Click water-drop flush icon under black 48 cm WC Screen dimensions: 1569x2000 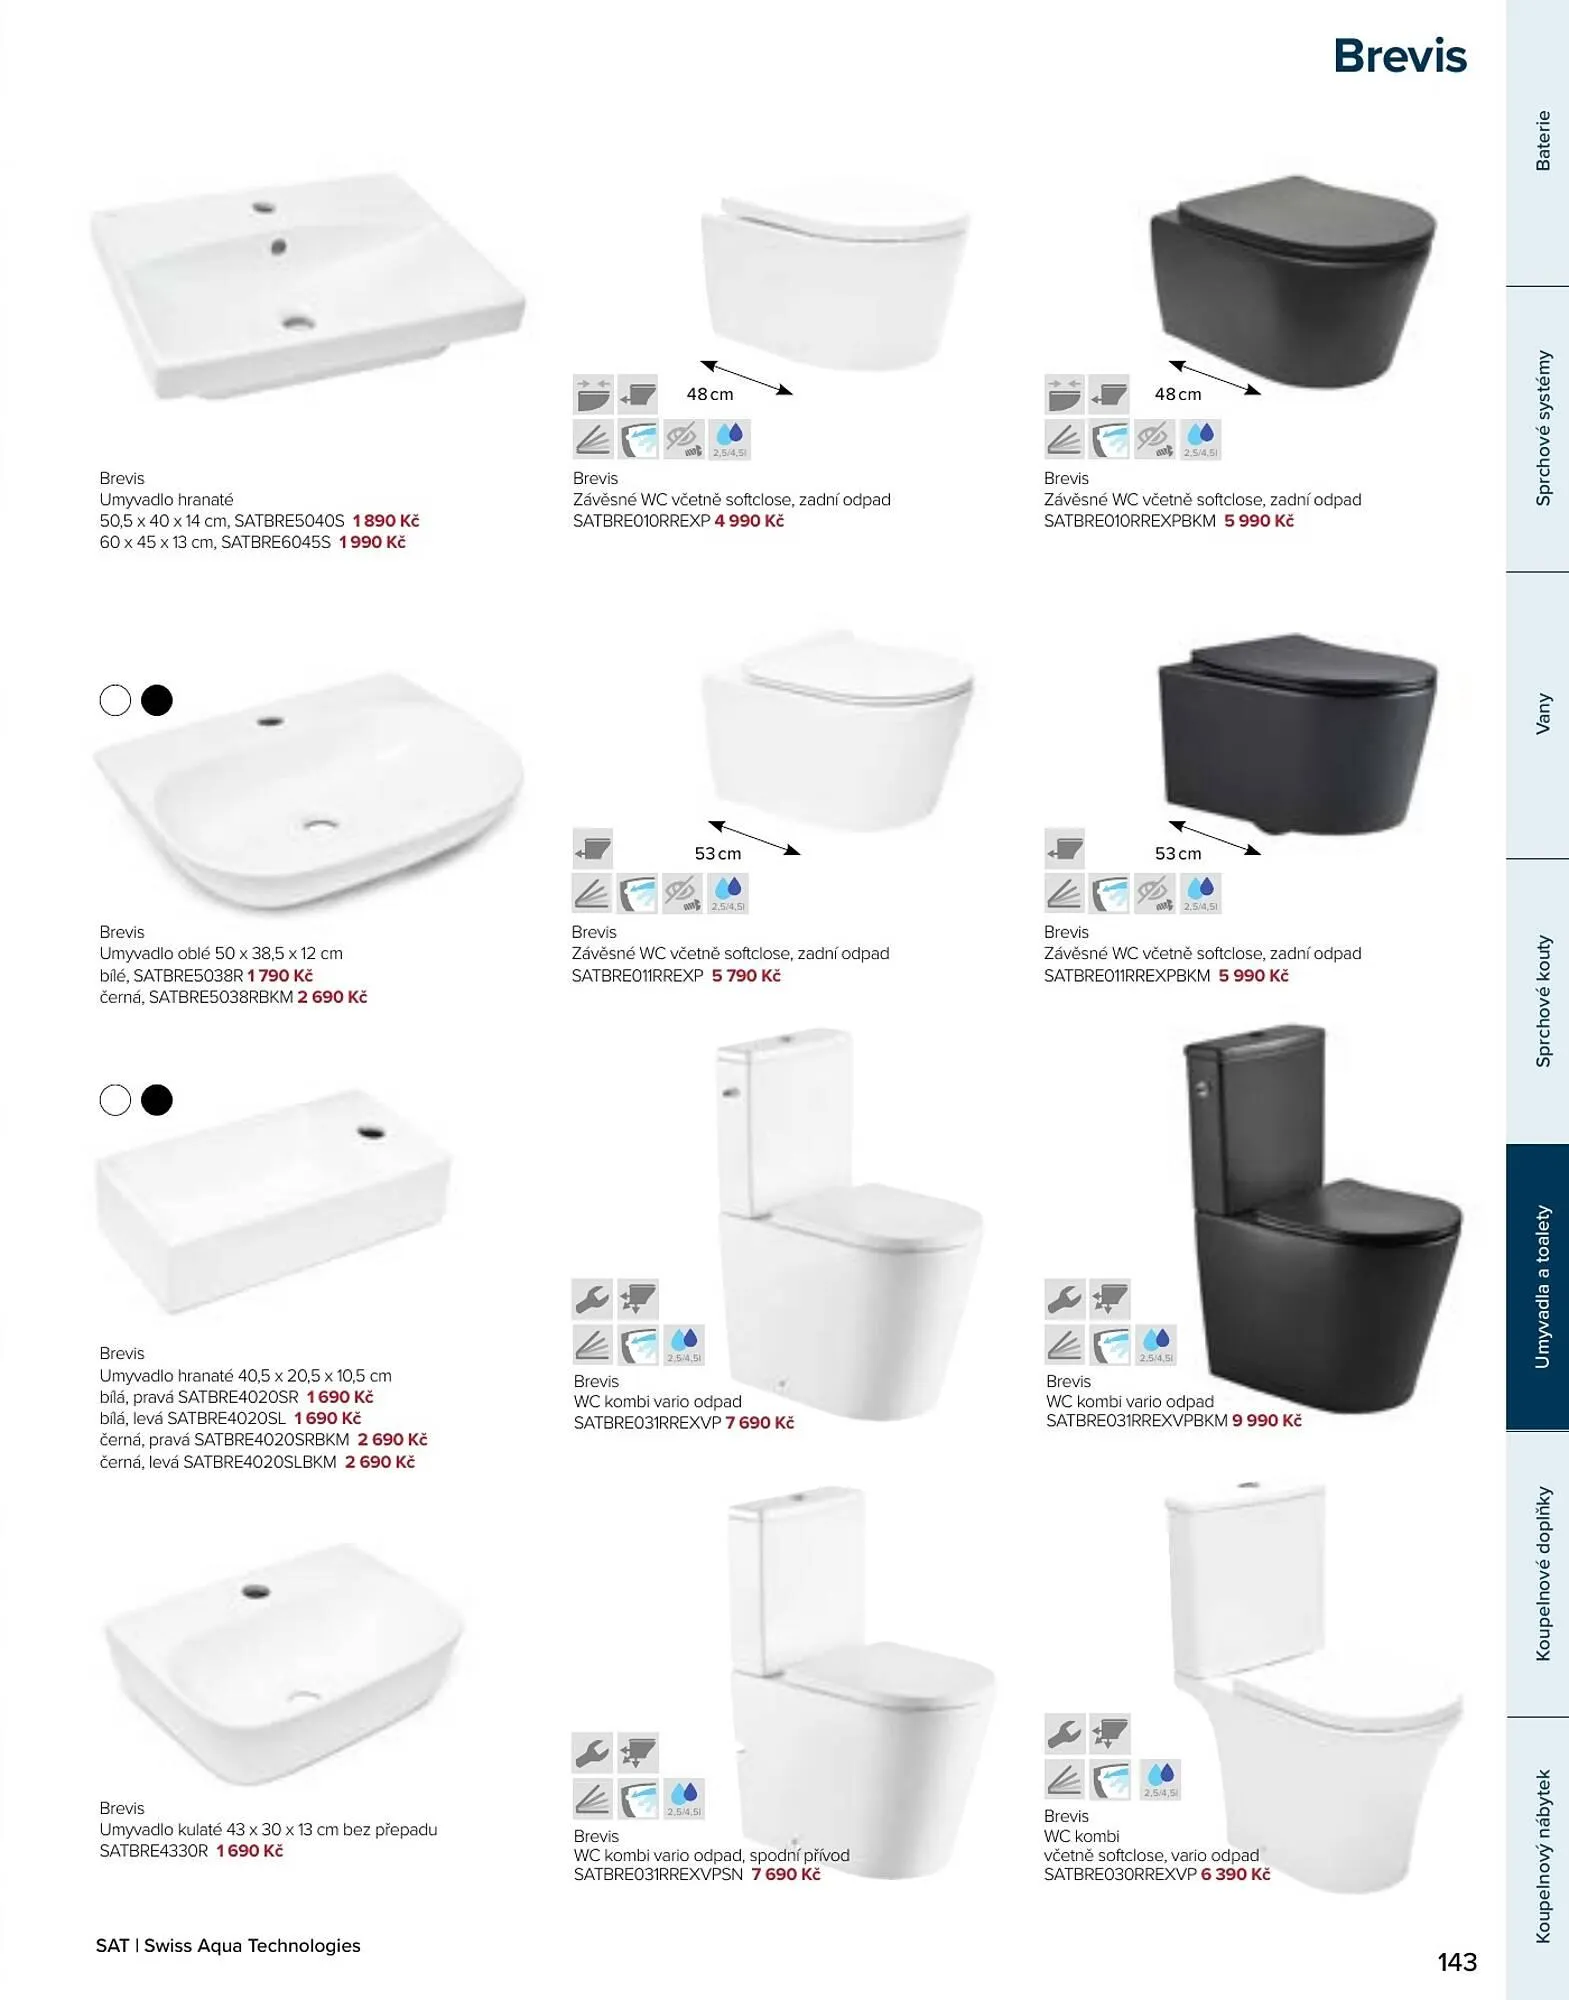tap(1201, 439)
